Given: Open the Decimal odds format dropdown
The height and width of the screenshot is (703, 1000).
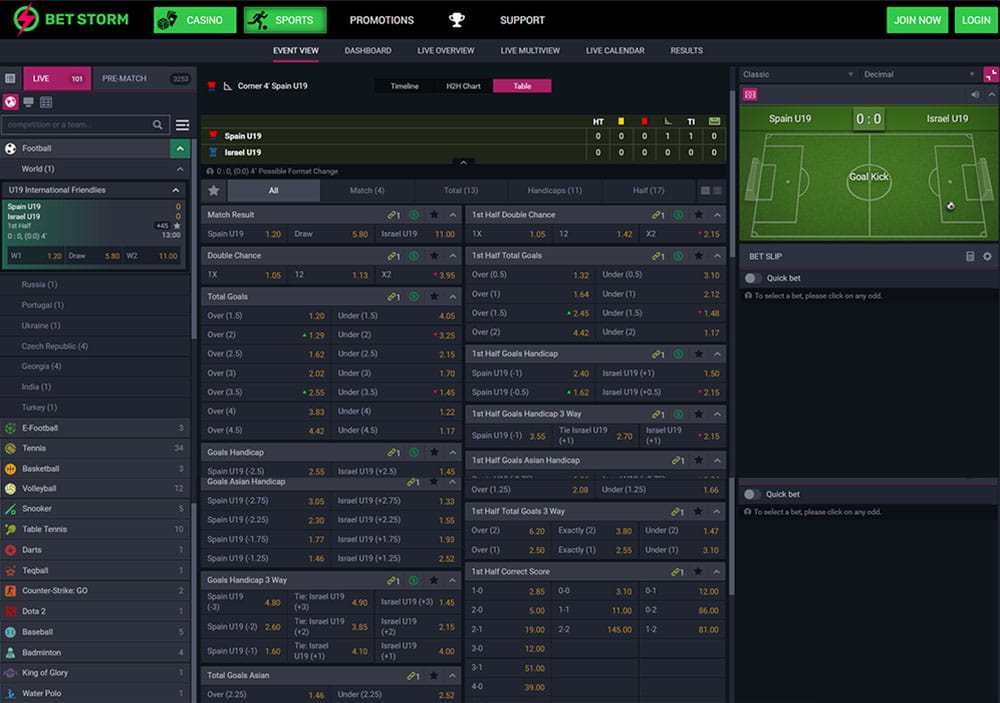Looking at the screenshot, I should [x=919, y=75].
